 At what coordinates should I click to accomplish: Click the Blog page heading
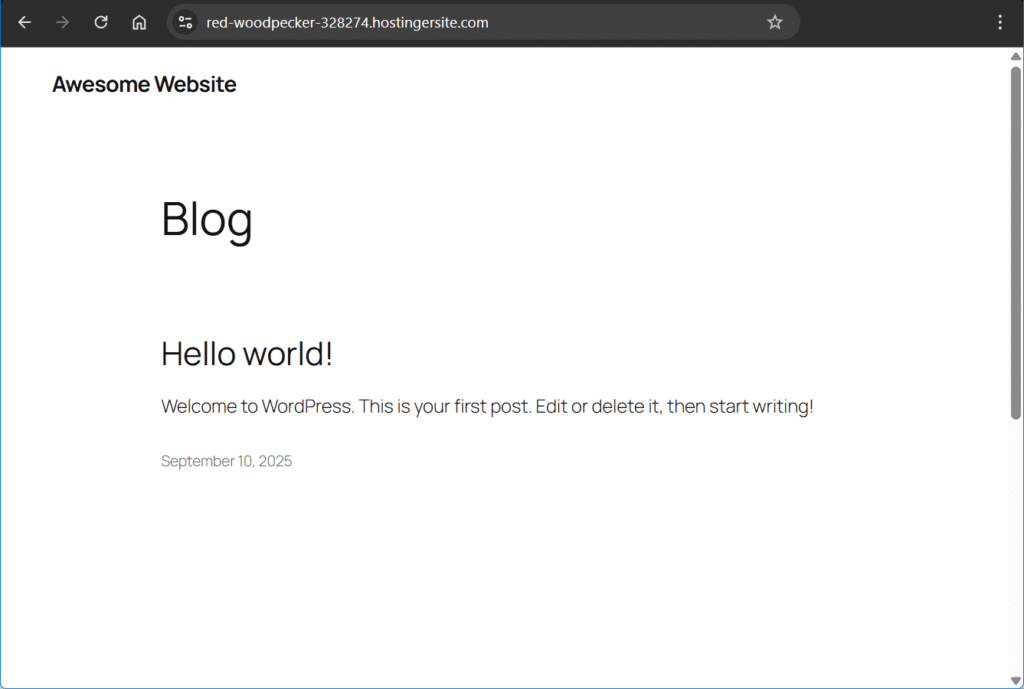207,219
